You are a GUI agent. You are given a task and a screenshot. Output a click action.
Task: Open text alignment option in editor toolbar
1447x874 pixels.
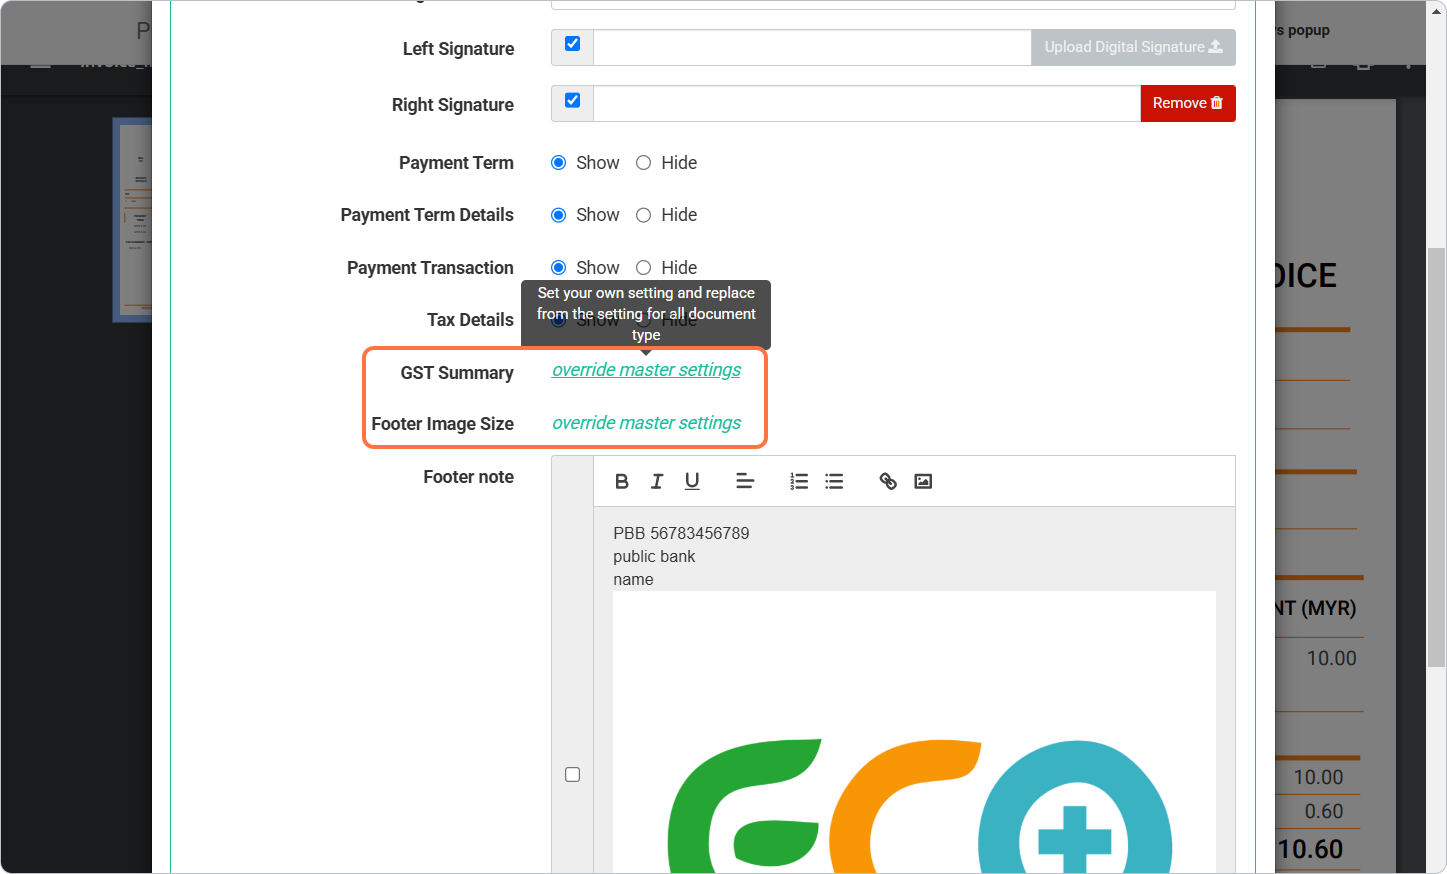pyautogui.click(x=745, y=481)
